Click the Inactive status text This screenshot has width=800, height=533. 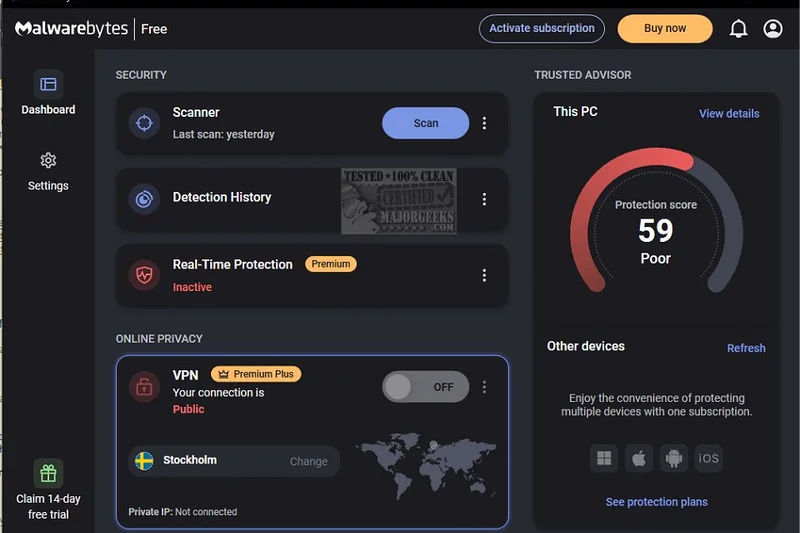coord(192,287)
